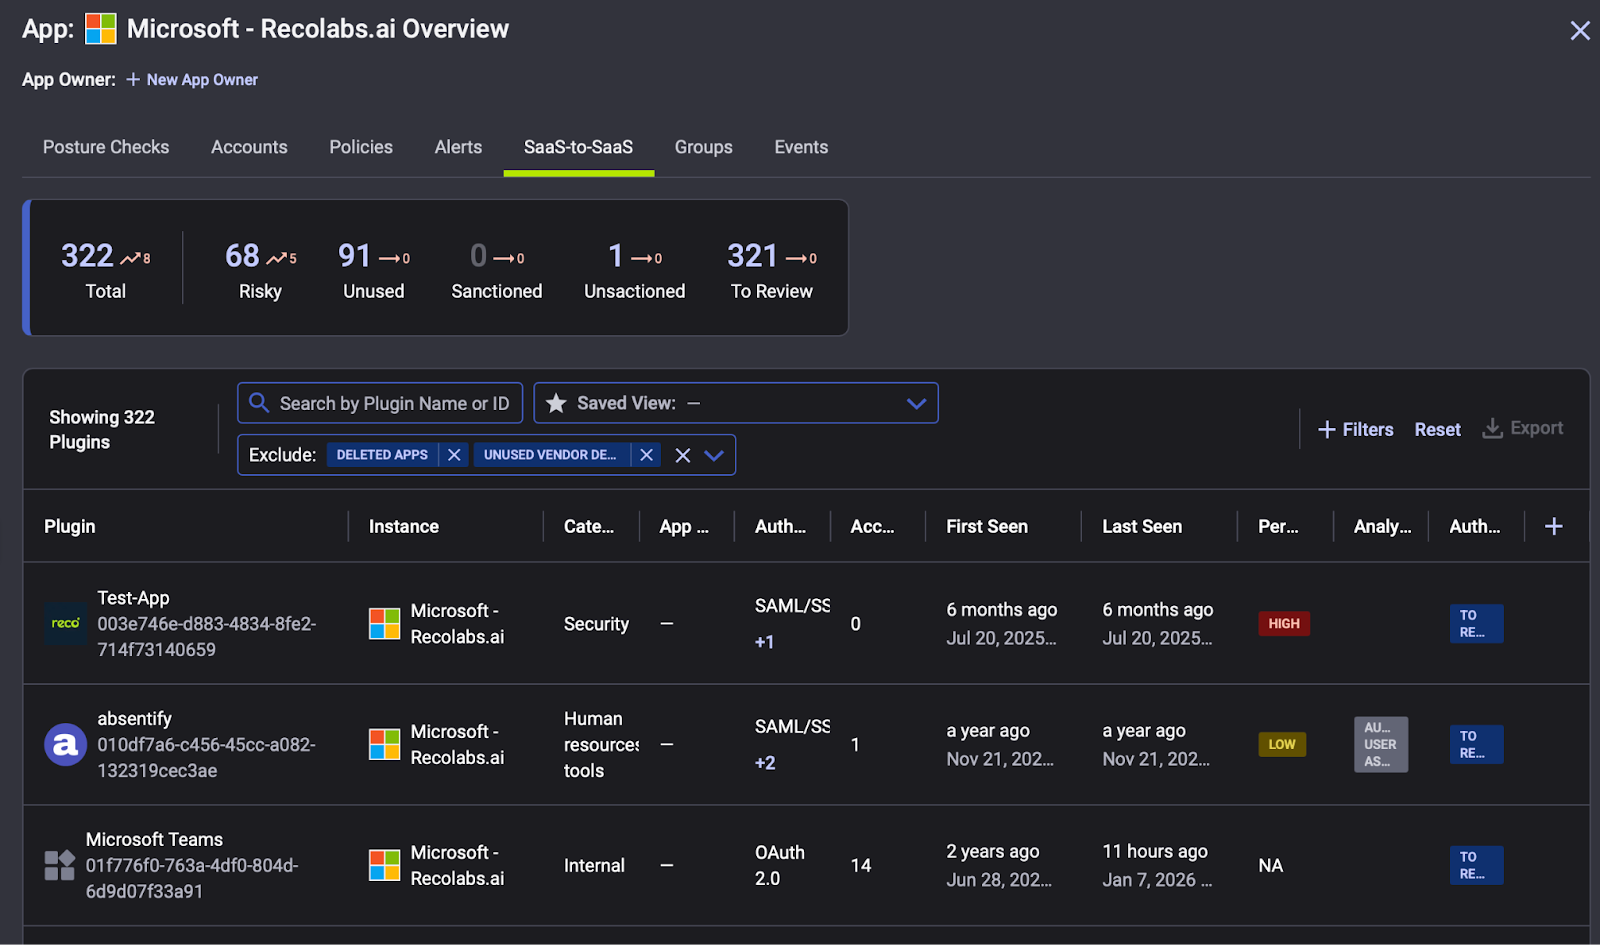Image resolution: width=1600 pixels, height=945 pixels.
Task: Open the Saved View dropdown
Action: click(736, 403)
